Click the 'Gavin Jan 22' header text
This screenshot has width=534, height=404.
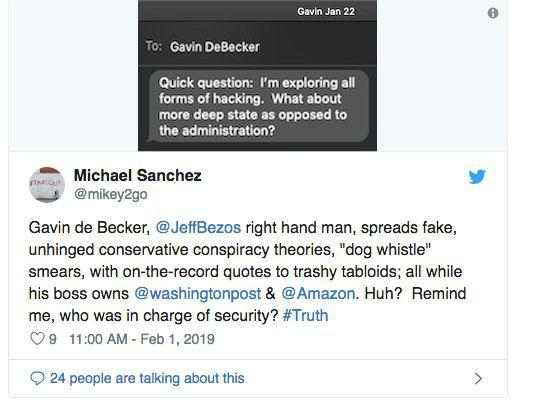(x=326, y=12)
